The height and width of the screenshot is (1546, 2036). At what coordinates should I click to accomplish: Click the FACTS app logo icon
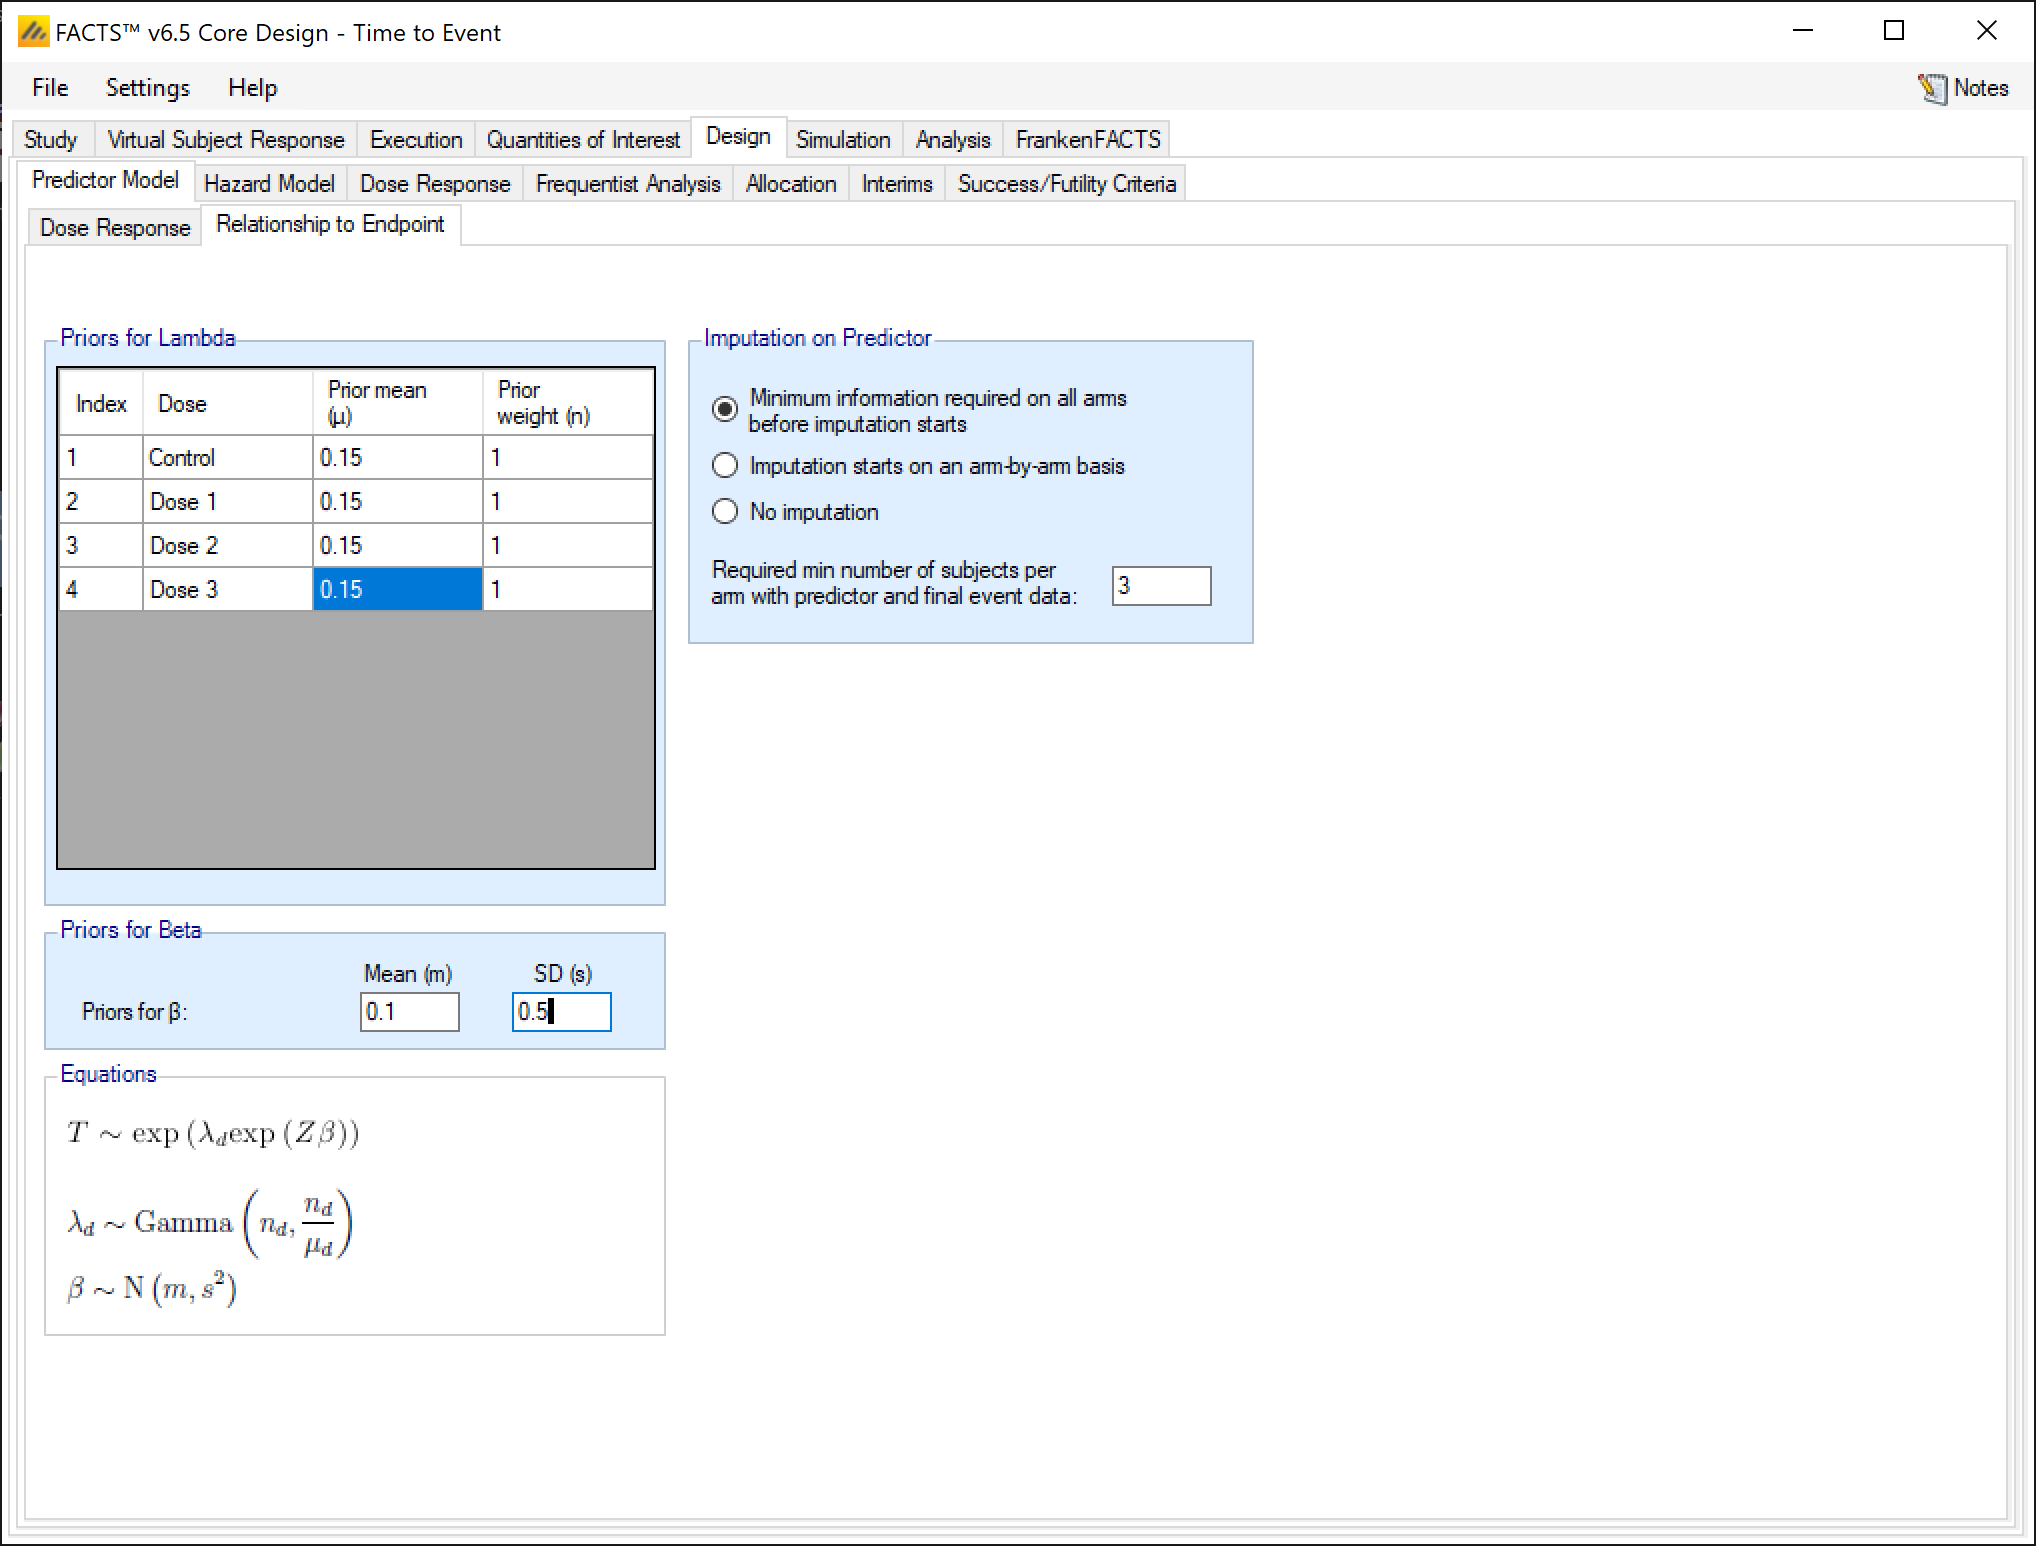click(x=33, y=32)
